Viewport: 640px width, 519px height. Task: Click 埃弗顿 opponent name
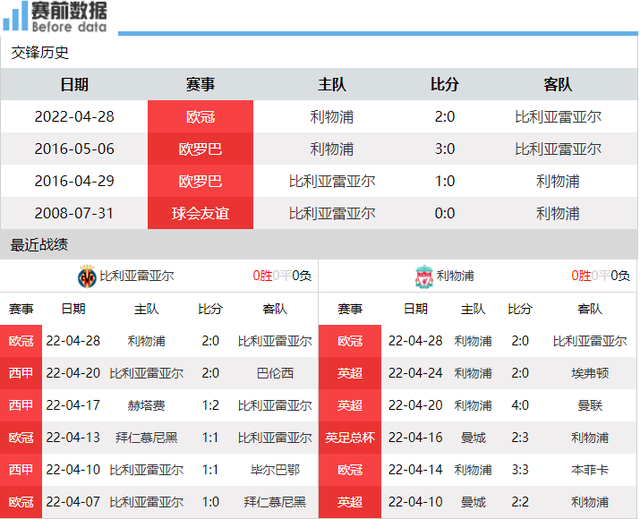coord(590,373)
